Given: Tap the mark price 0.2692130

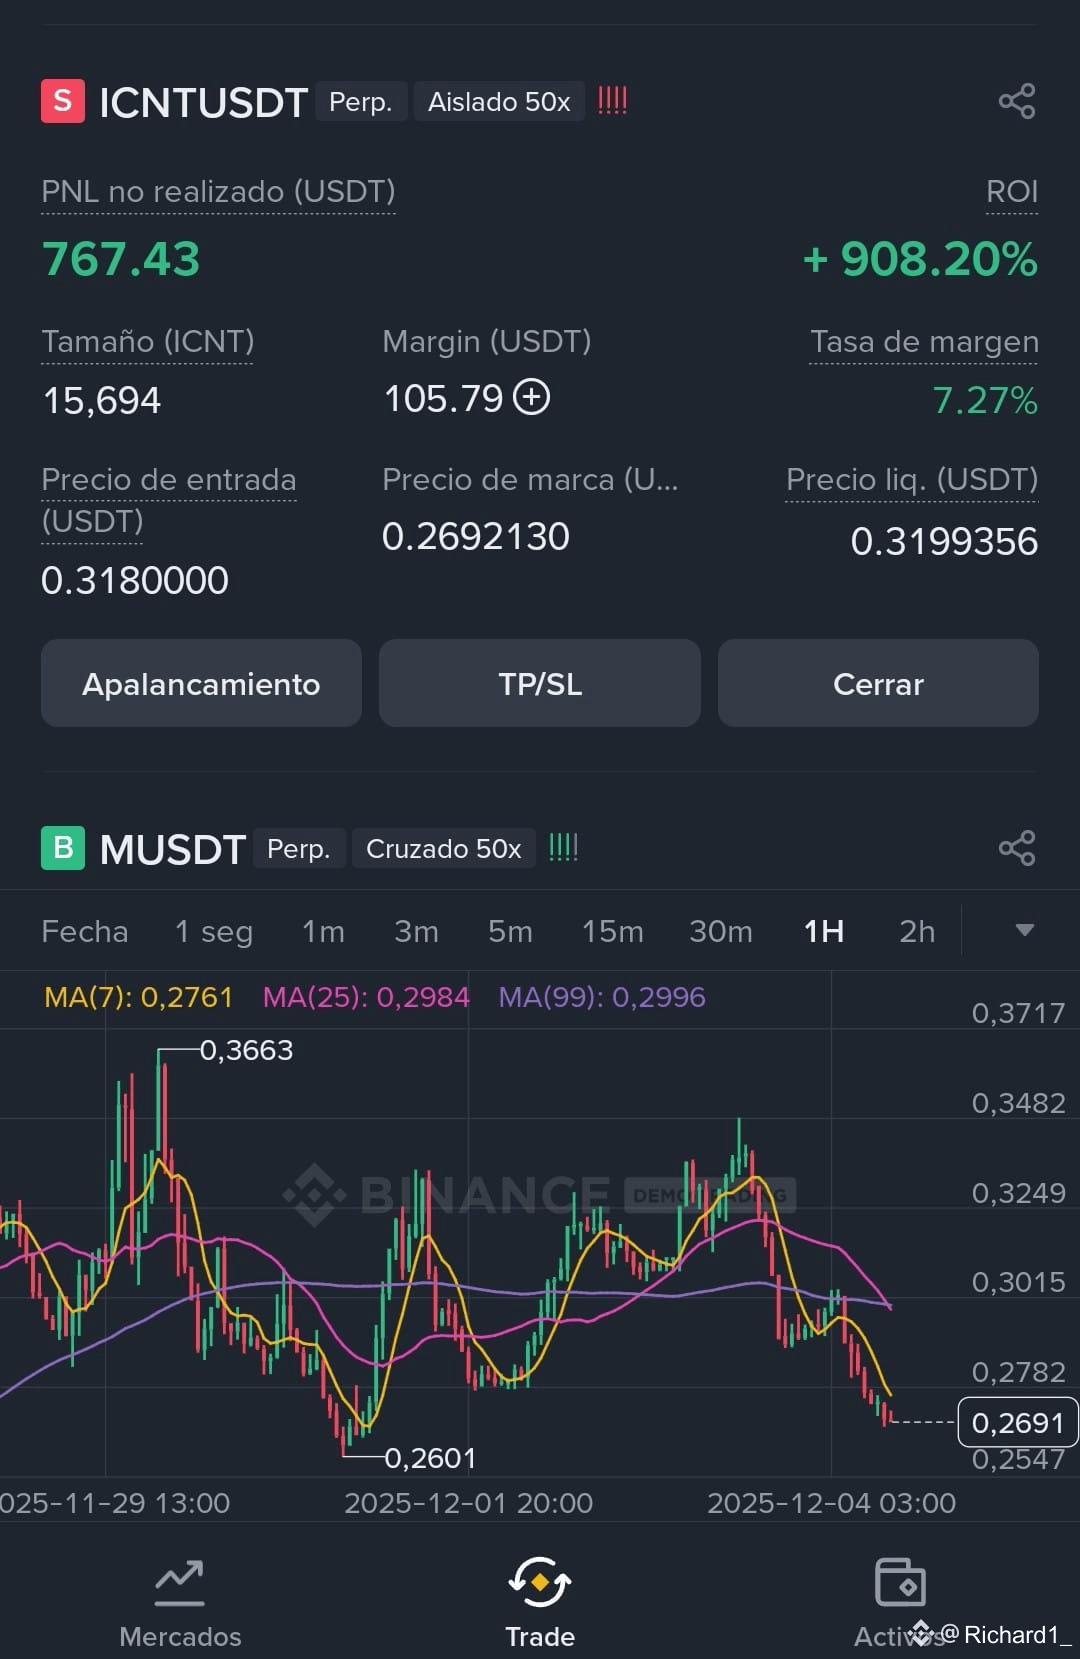Looking at the screenshot, I should pyautogui.click(x=476, y=536).
